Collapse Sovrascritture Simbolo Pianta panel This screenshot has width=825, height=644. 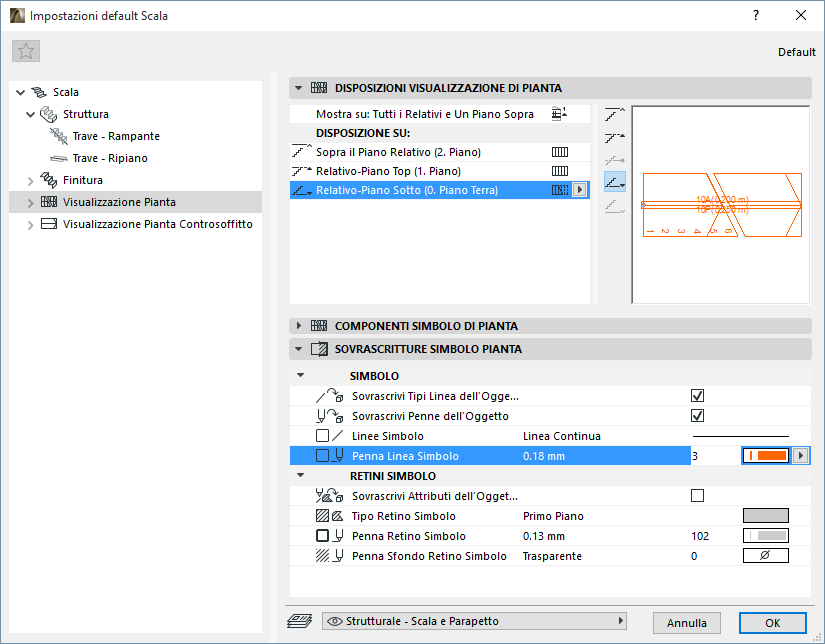[x=298, y=349]
